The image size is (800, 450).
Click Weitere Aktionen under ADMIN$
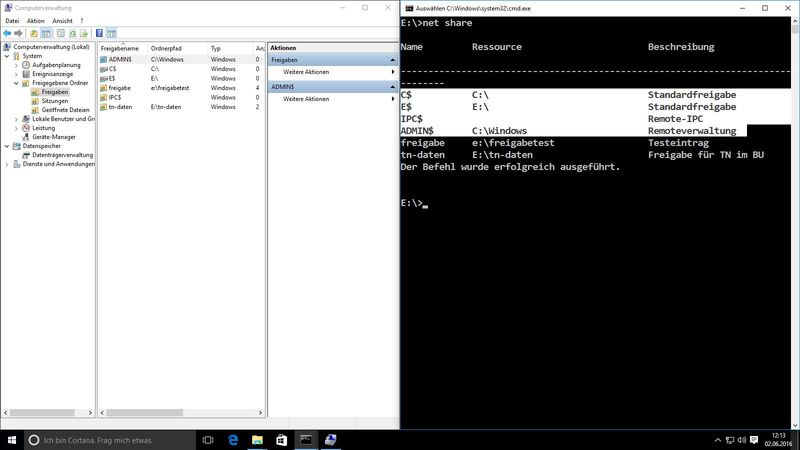(x=305, y=99)
